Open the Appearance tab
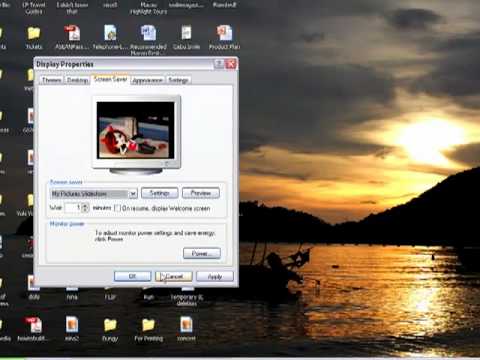This screenshot has width=480, height=360. (x=147, y=80)
